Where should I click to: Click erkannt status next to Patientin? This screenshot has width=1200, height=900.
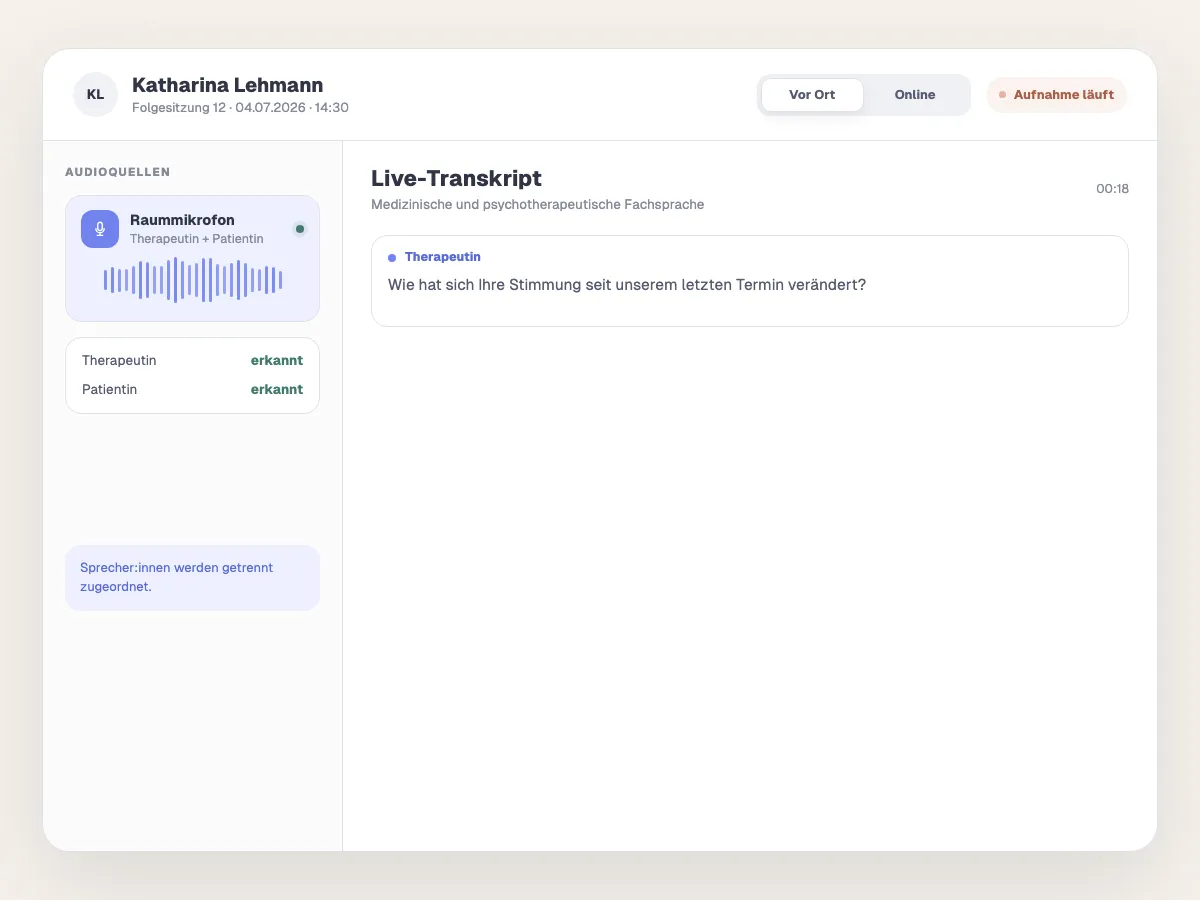pos(277,389)
